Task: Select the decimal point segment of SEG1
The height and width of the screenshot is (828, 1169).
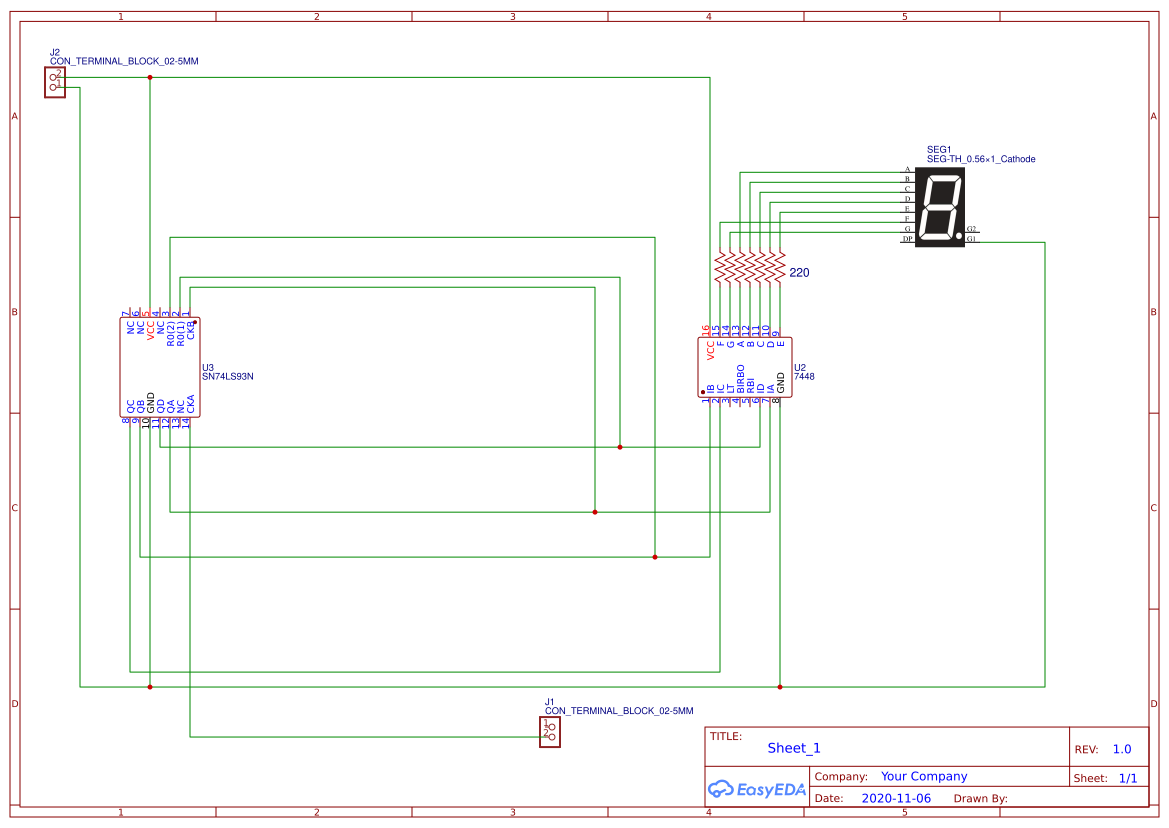Action: (959, 235)
